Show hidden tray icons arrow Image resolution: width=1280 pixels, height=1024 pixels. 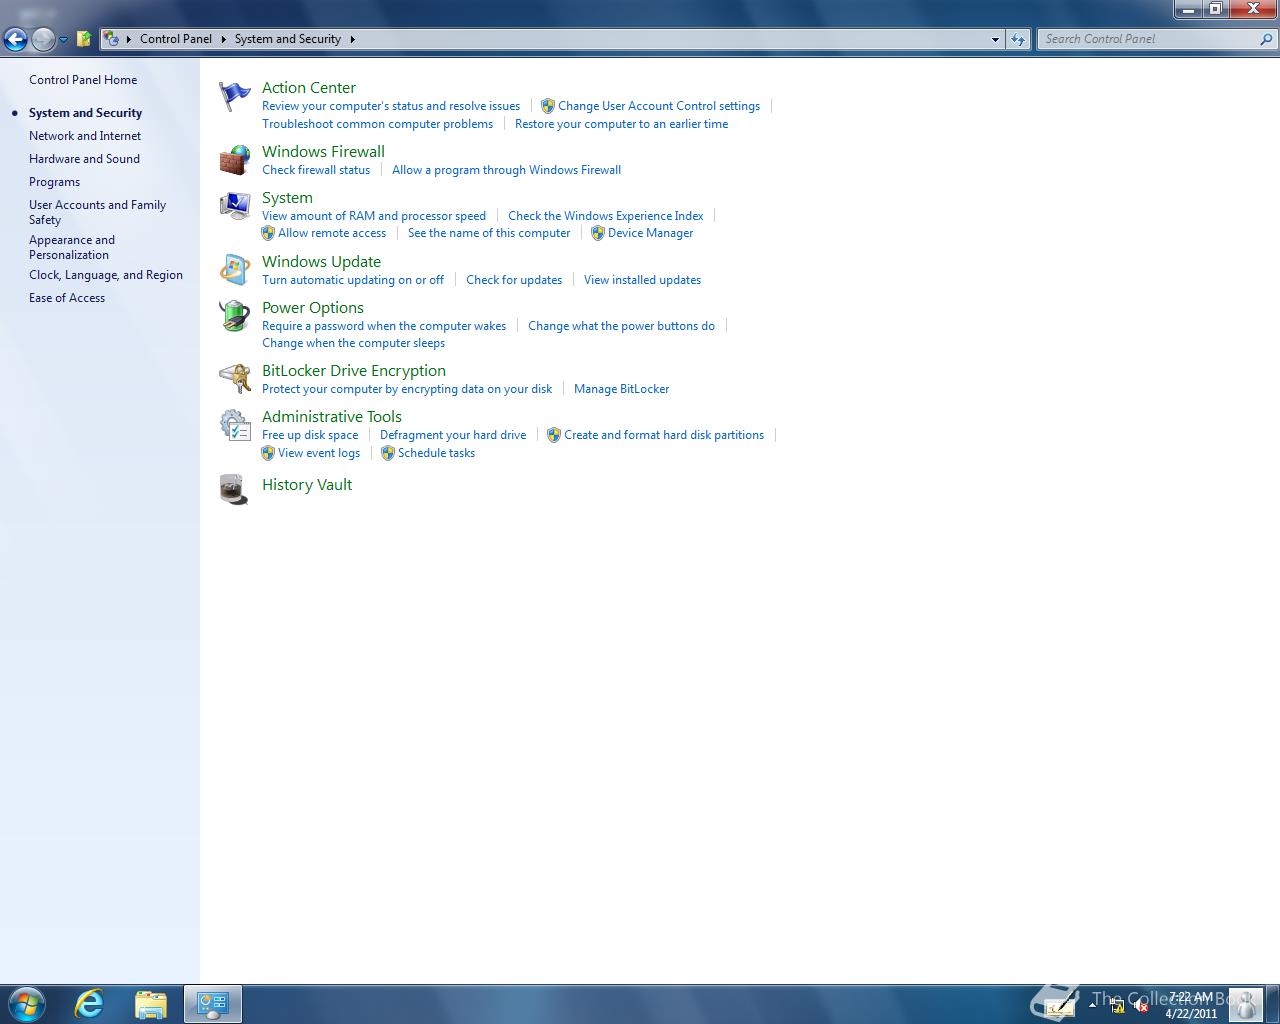coord(1092,1005)
